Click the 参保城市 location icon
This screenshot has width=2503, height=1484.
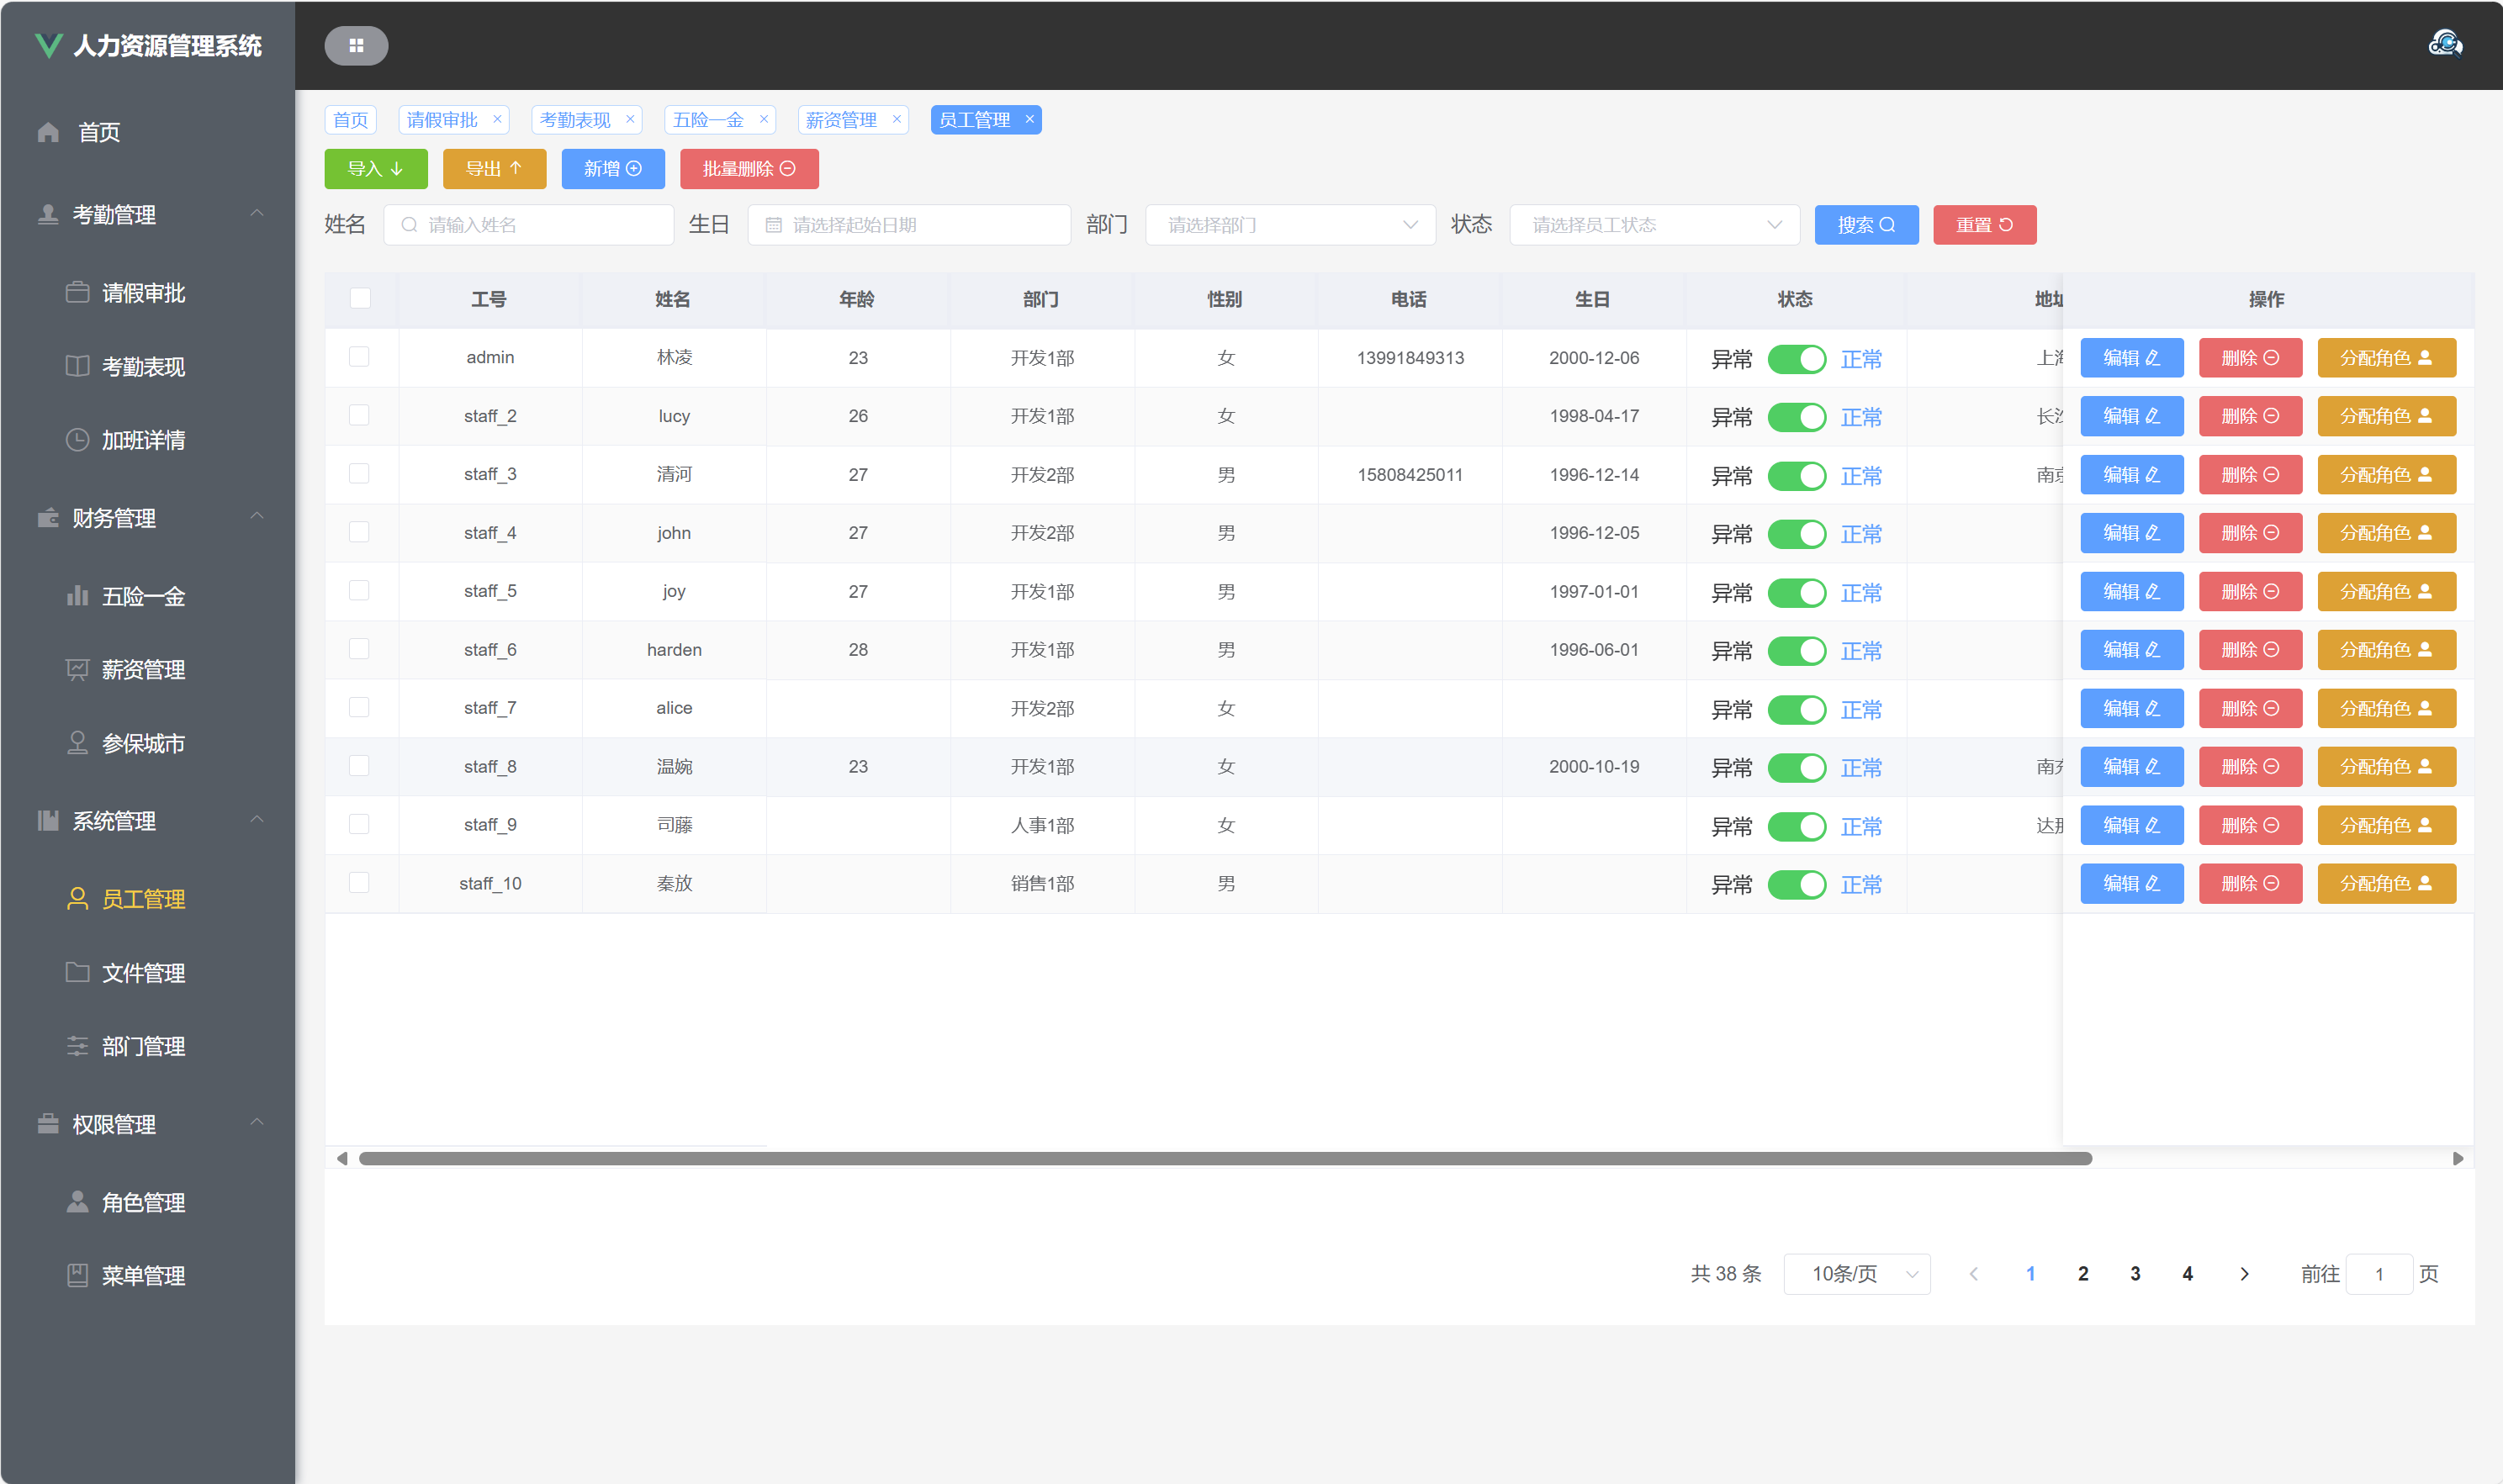coord(77,743)
